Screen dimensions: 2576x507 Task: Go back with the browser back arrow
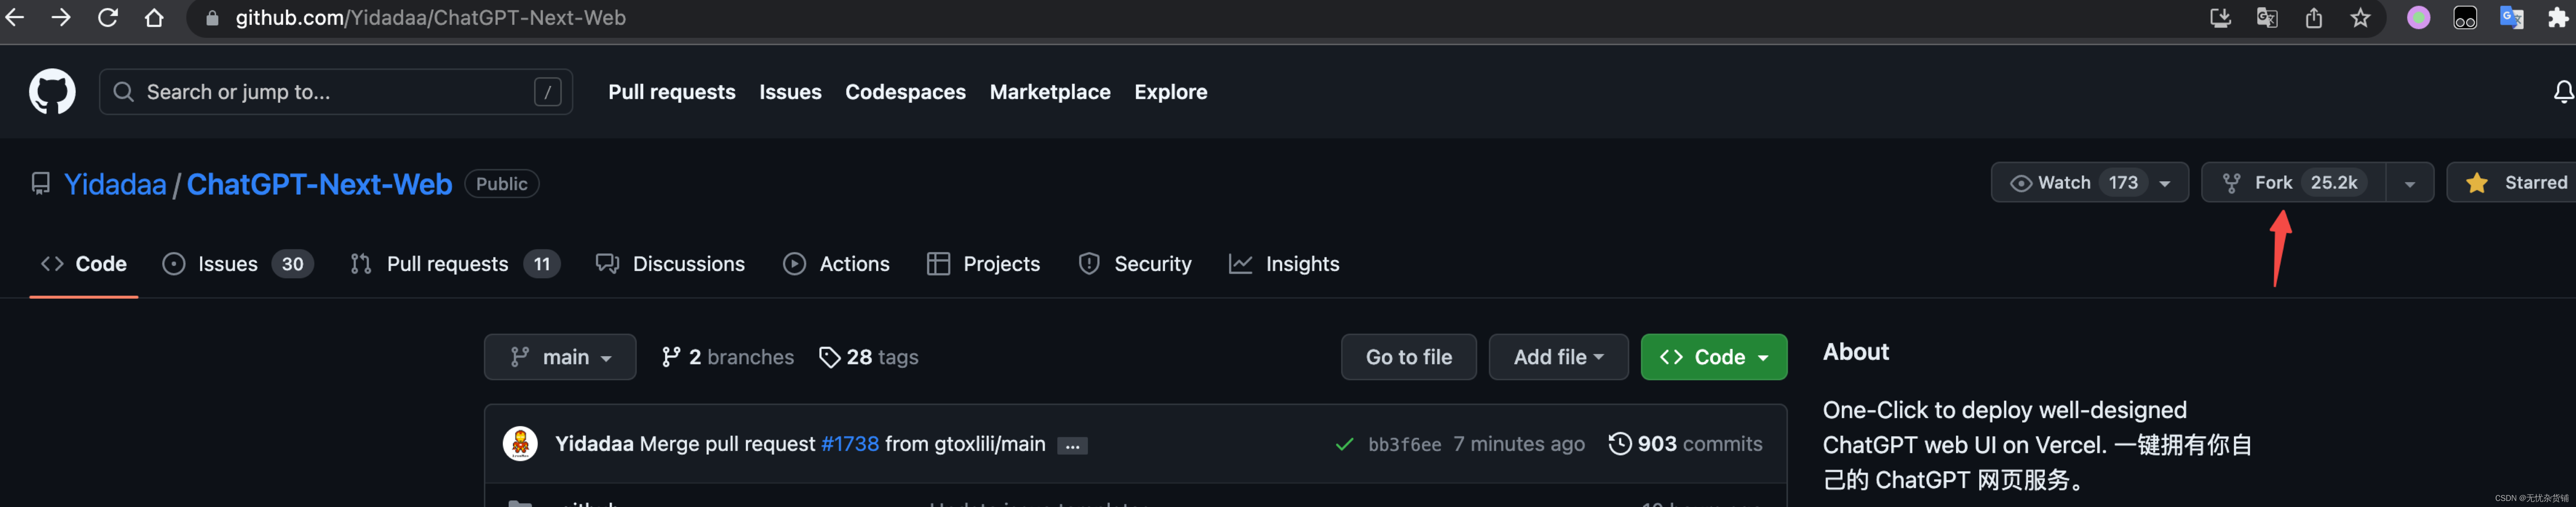click(14, 17)
